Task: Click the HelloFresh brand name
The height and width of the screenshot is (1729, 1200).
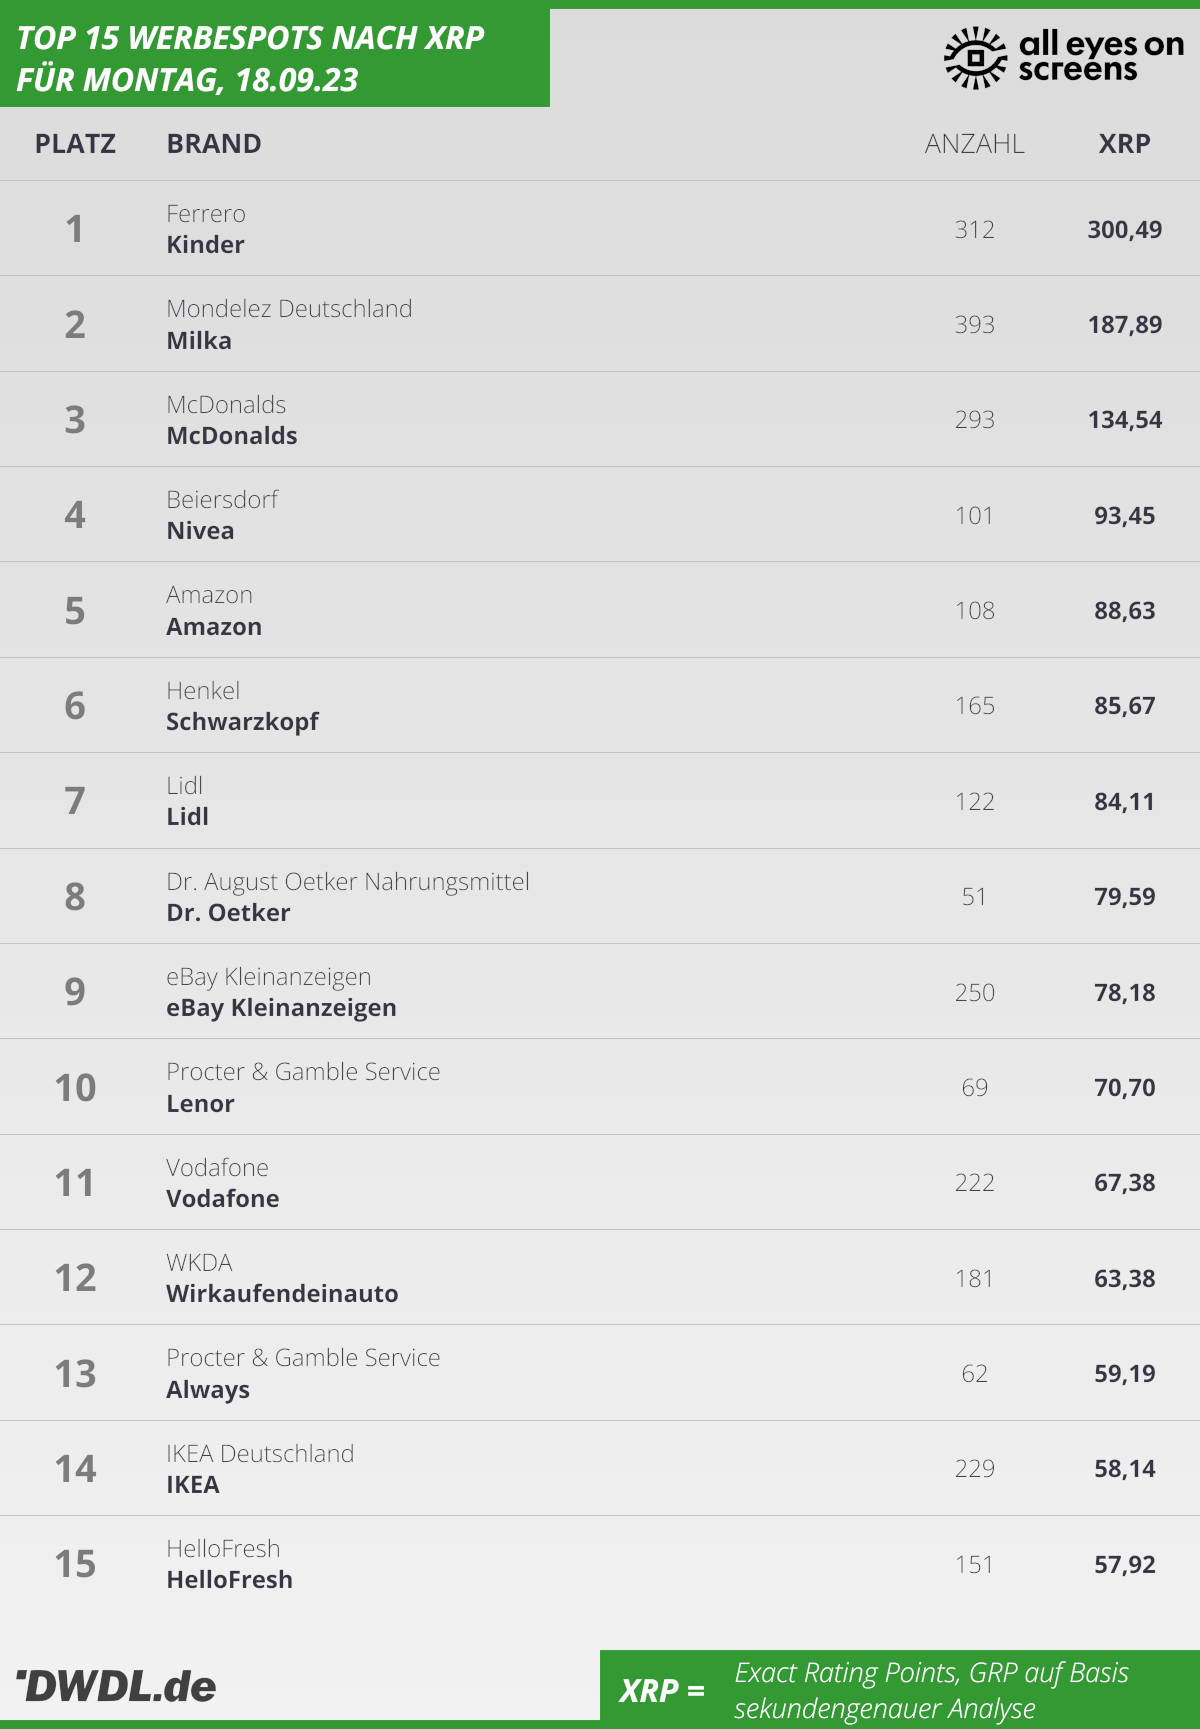Action: 229,1580
